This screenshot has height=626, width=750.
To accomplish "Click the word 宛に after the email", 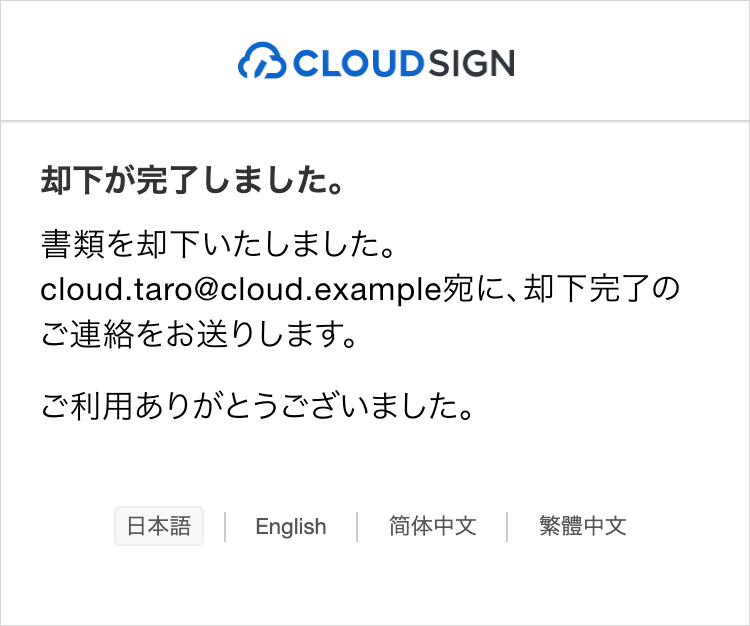I will (470, 289).
